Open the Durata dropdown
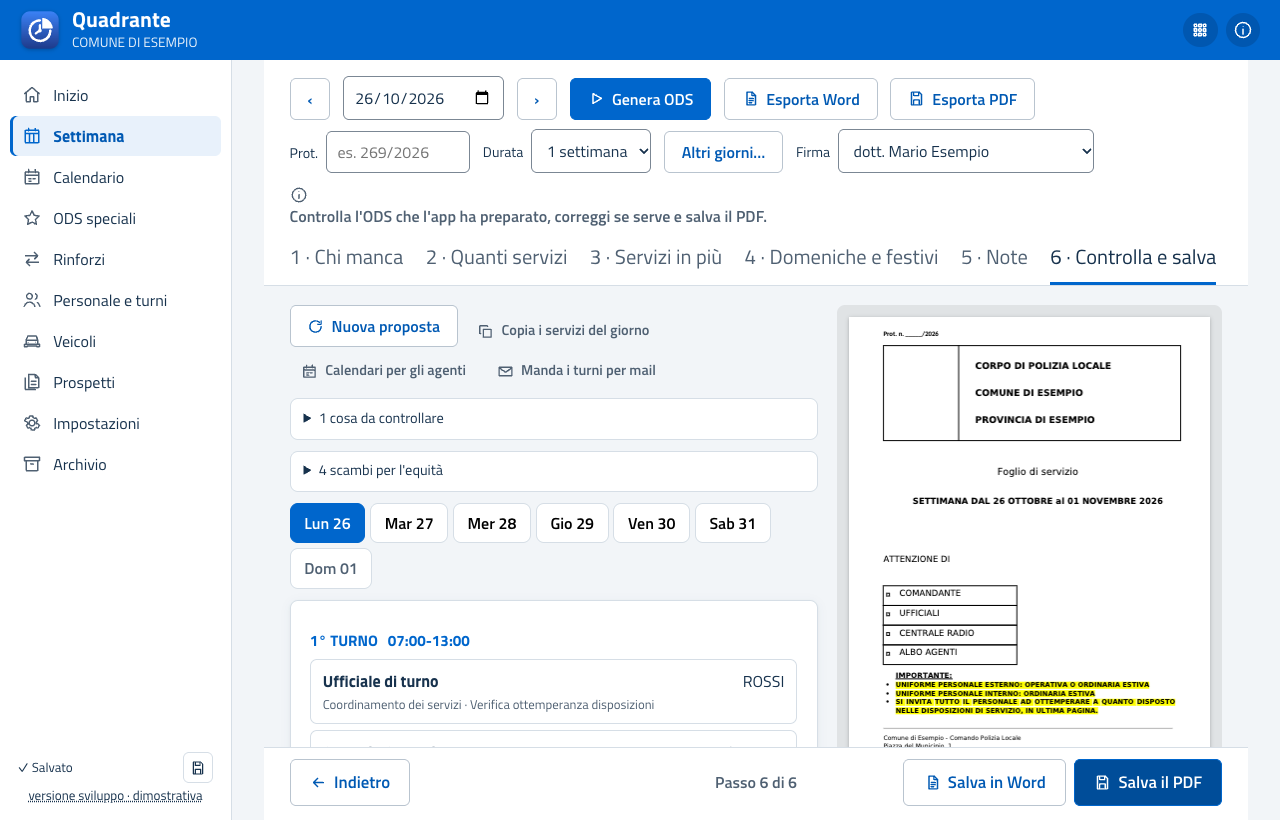The width and height of the screenshot is (1280, 820). coord(591,151)
